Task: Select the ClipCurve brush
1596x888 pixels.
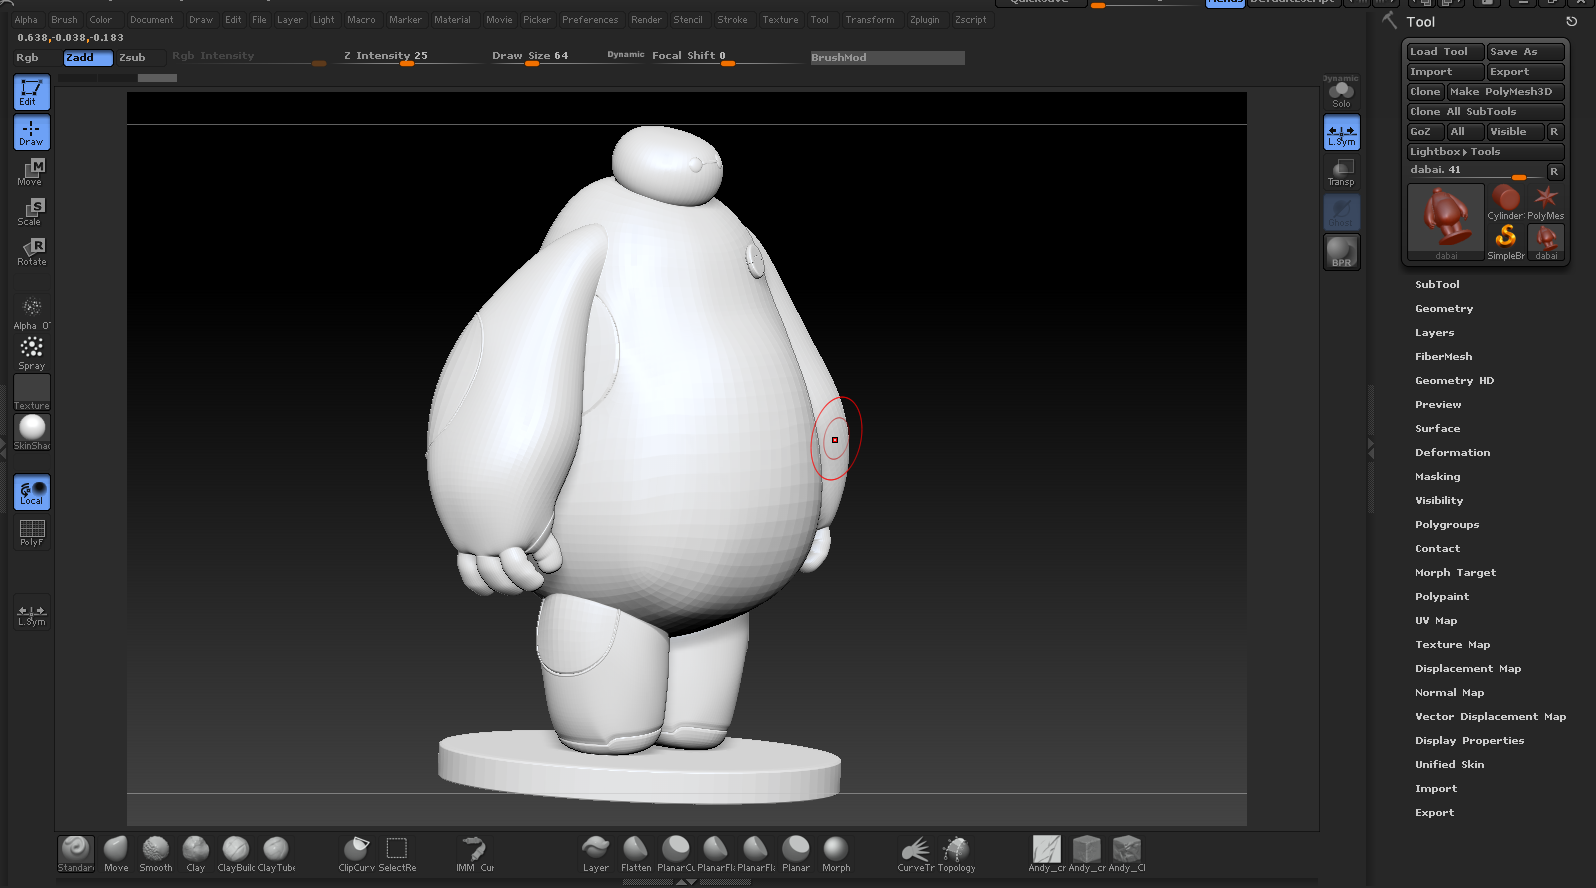Action: pyautogui.click(x=356, y=854)
